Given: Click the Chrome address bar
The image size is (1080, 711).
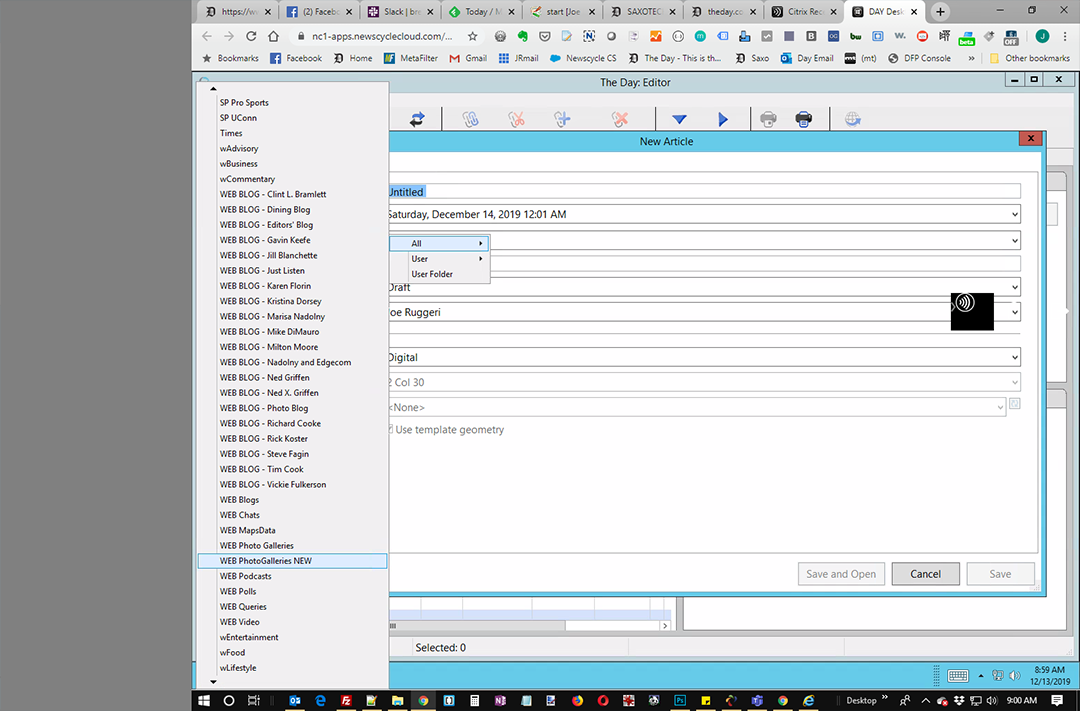Looking at the screenshot, I should click(382, 36).
